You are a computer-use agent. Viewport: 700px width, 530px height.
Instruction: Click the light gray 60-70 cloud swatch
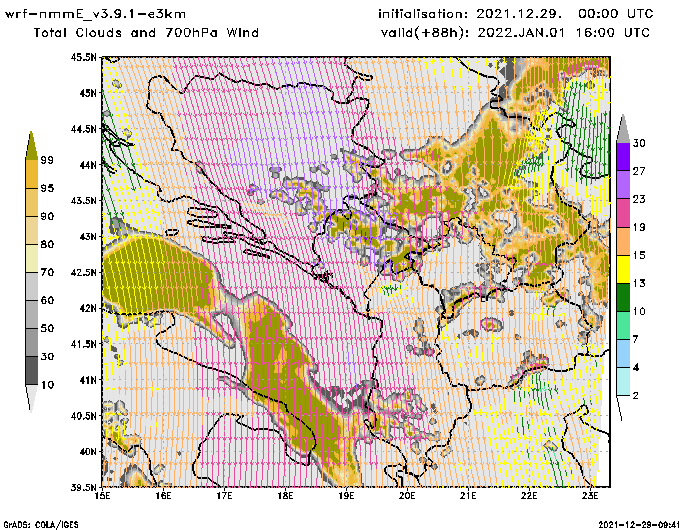(x=32, y=287)
